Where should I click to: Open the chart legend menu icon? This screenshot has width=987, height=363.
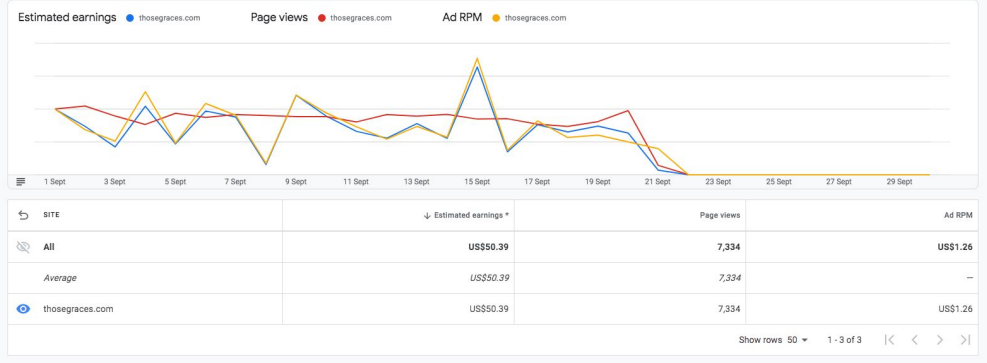[x=21, y=182]
